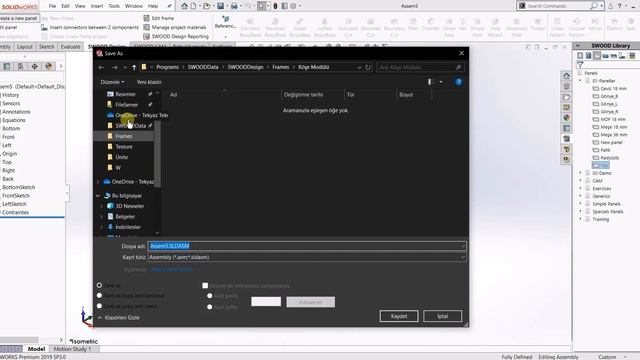This screenshot has width=640, height=360.
Task: Open Manage project materials
Action: pyautogui.click(x=175, y=27)
